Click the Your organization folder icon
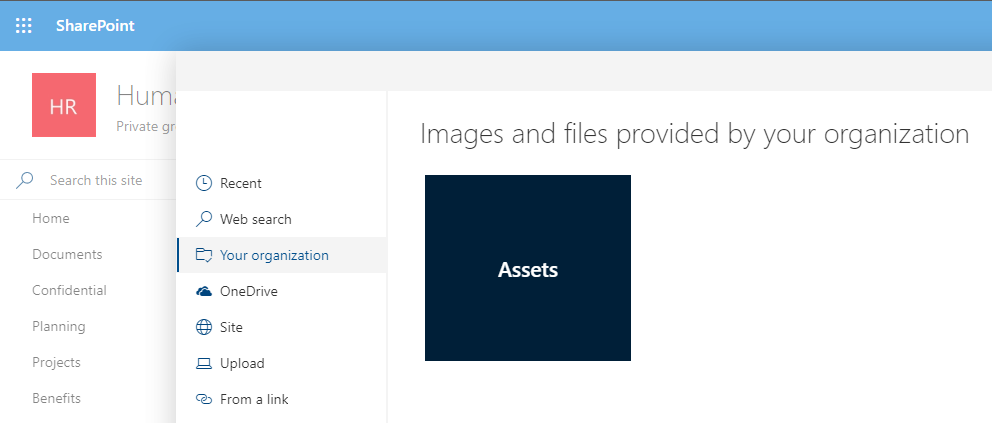This screenshot has height=423, width=992. click(204, 255)
